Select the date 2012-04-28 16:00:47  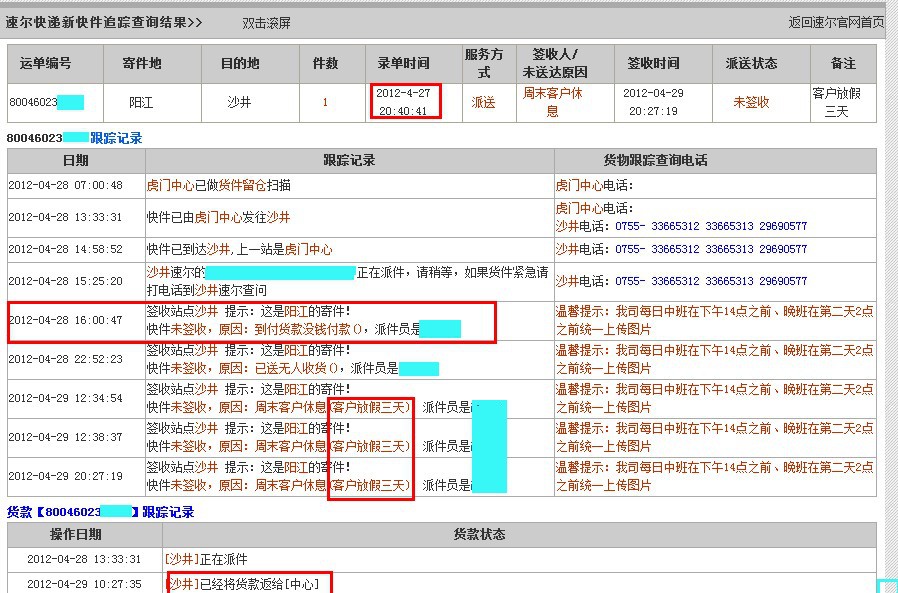point(65,320)
